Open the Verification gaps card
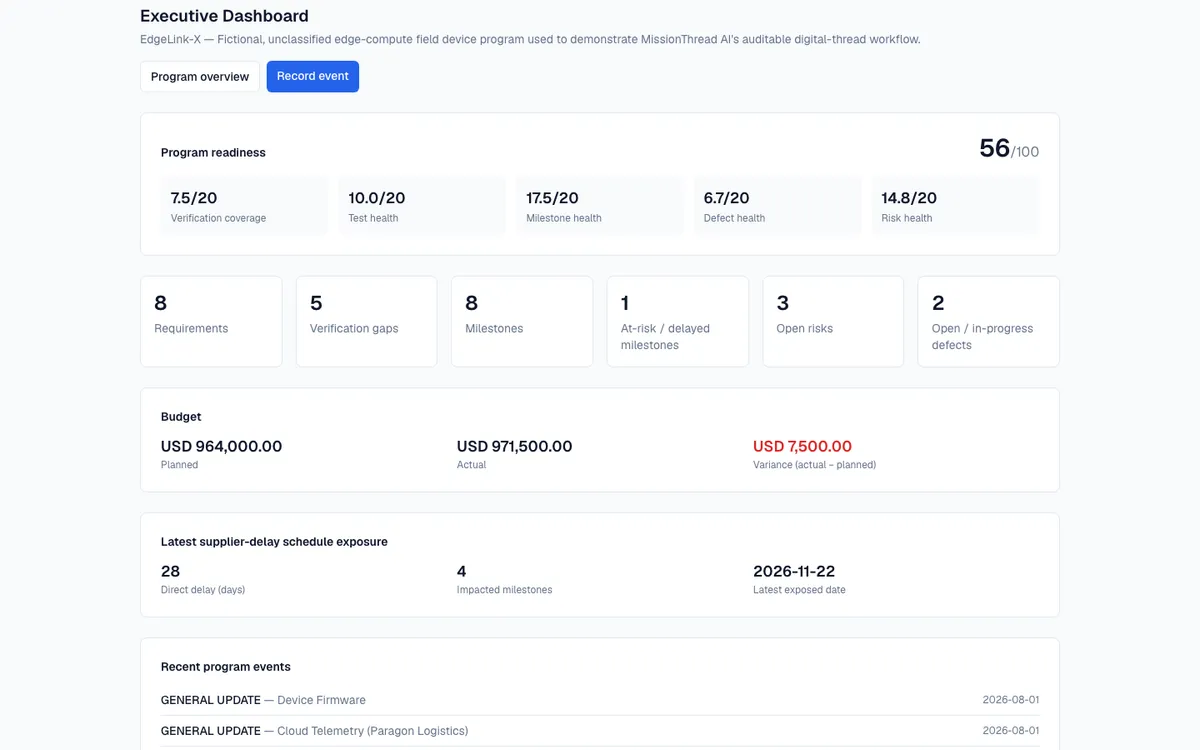 pos(367,322)
